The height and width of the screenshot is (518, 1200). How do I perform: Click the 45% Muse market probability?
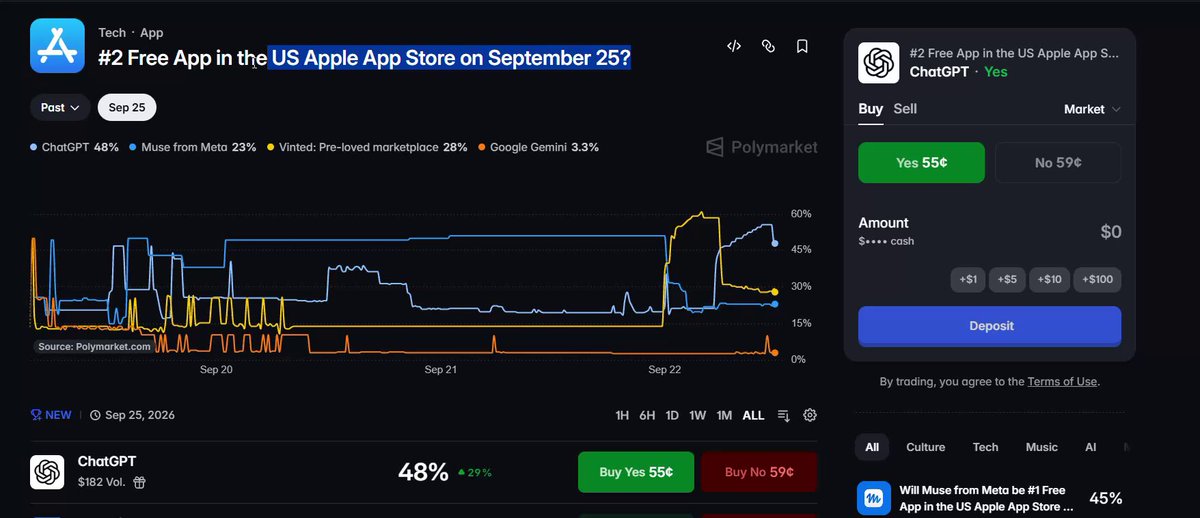(1105, 498)
